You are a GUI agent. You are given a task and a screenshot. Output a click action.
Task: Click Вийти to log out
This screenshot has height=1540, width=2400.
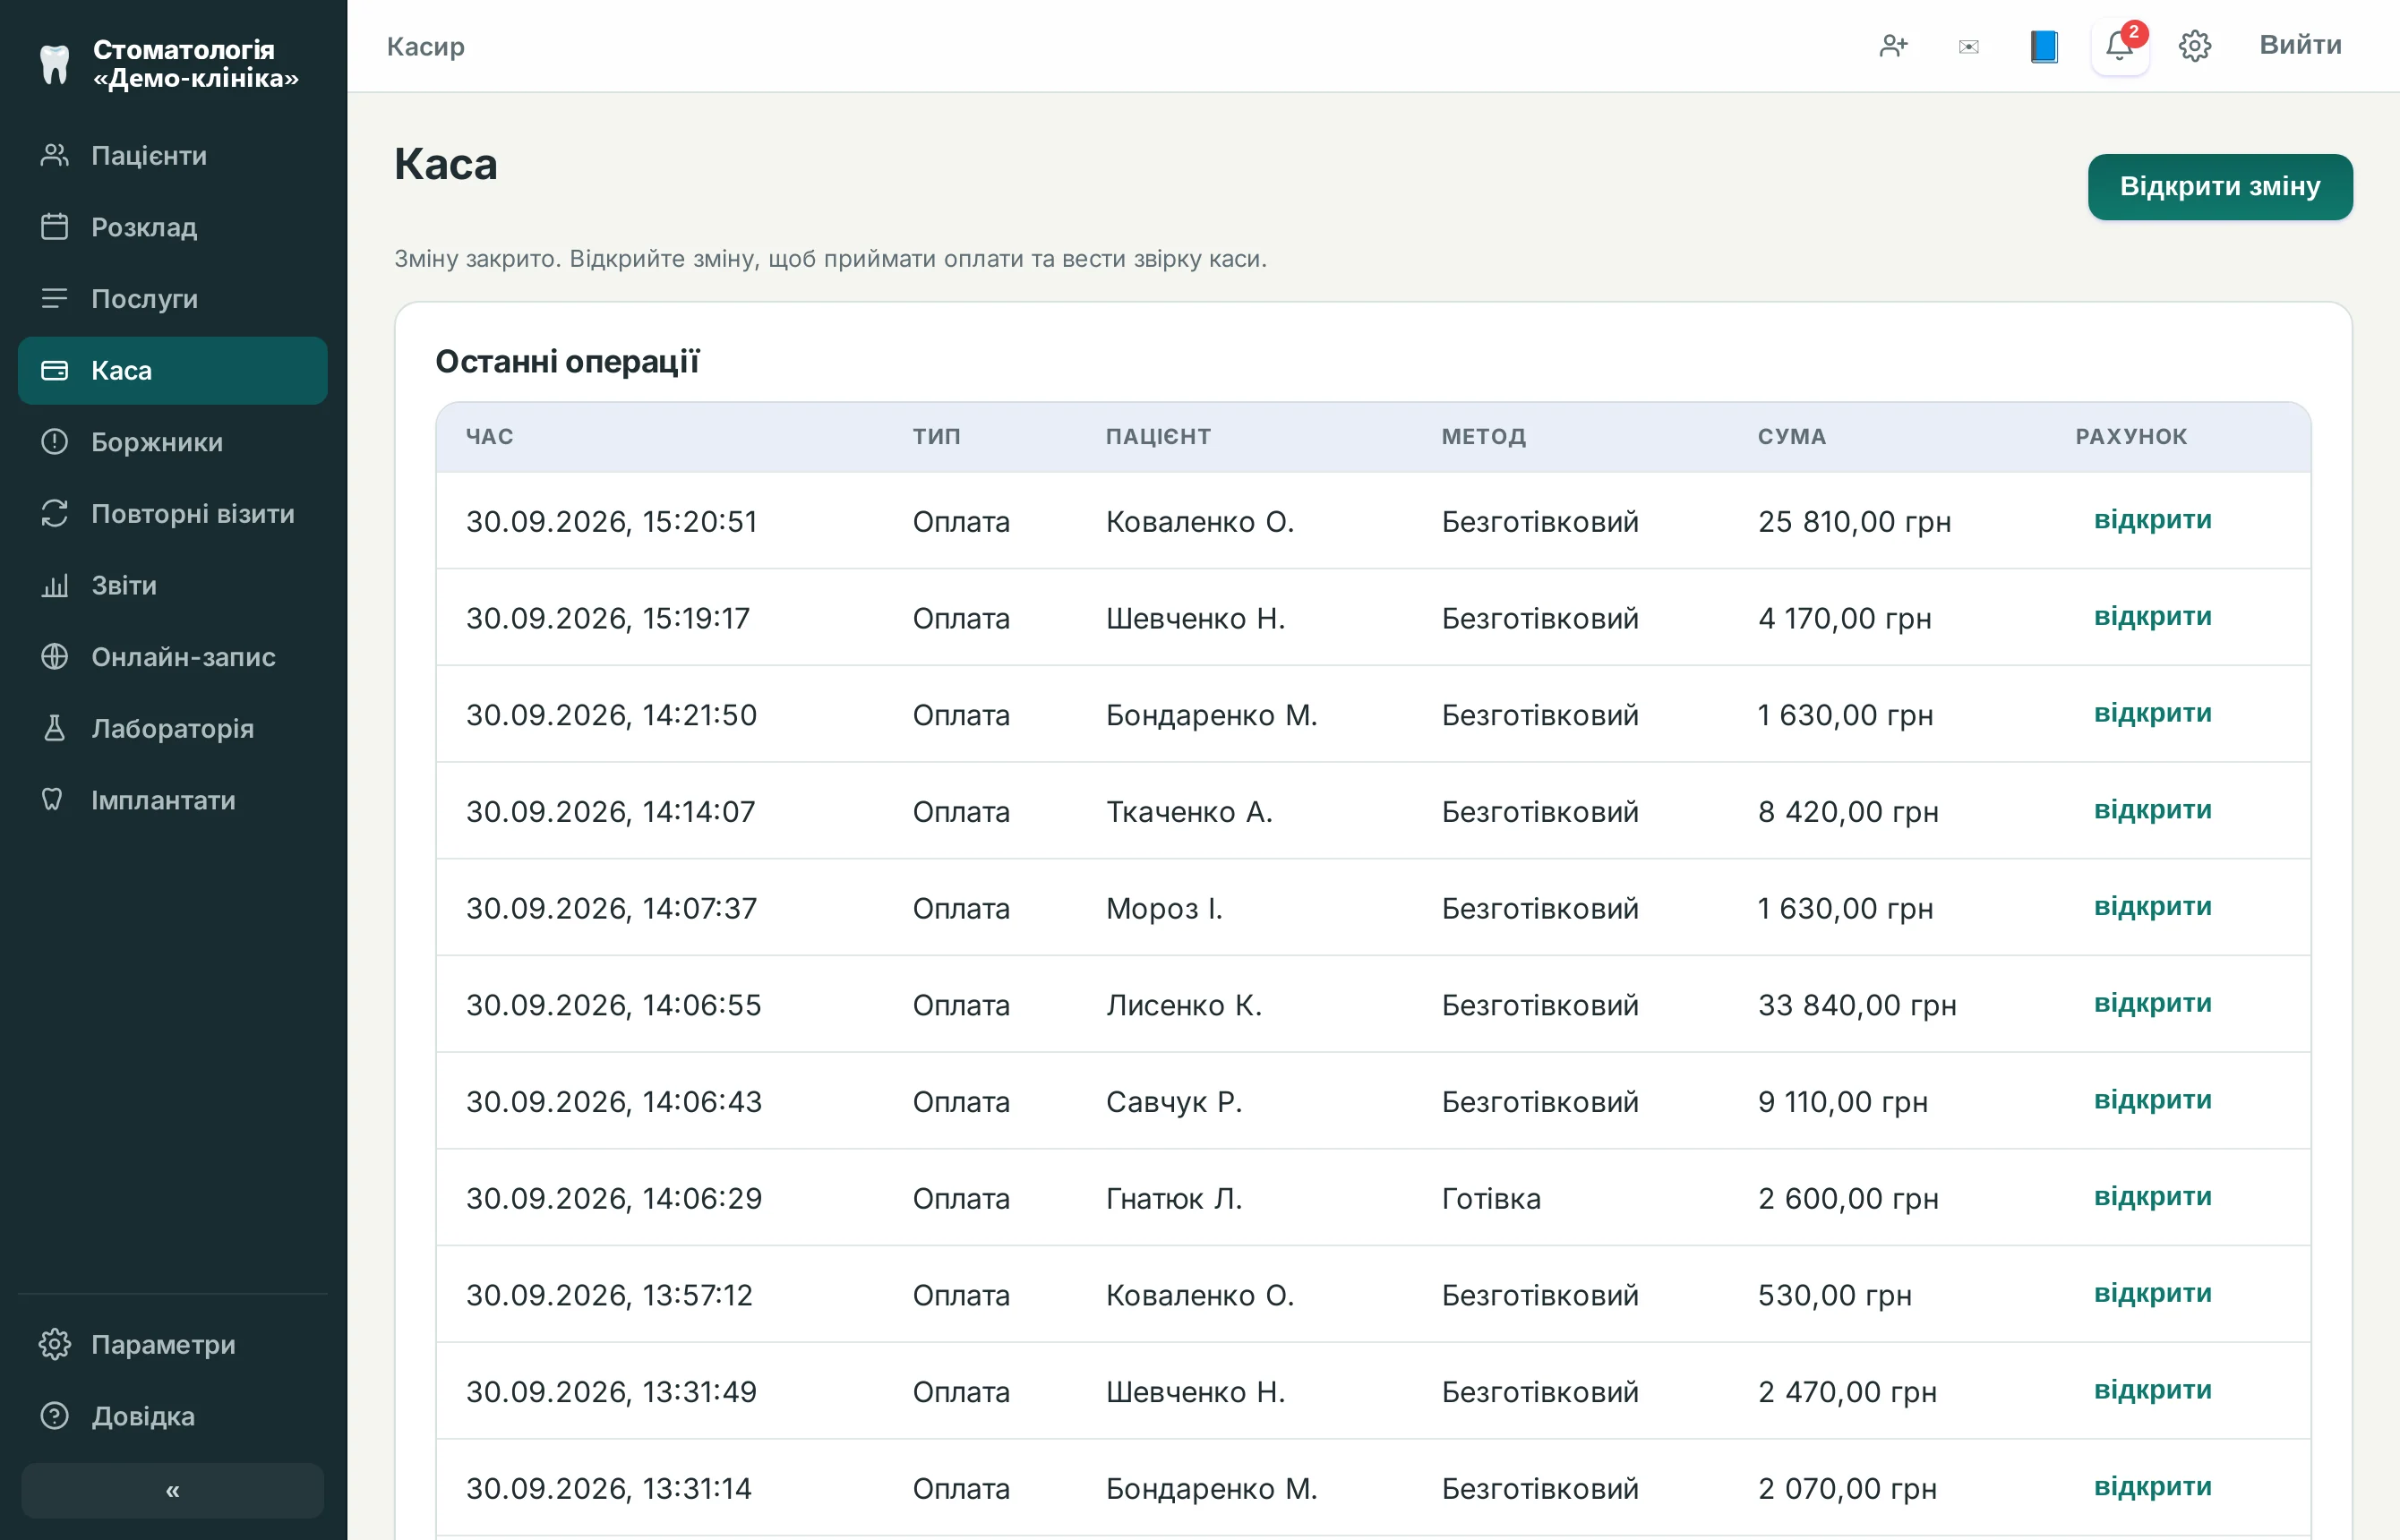[2300, 45]
